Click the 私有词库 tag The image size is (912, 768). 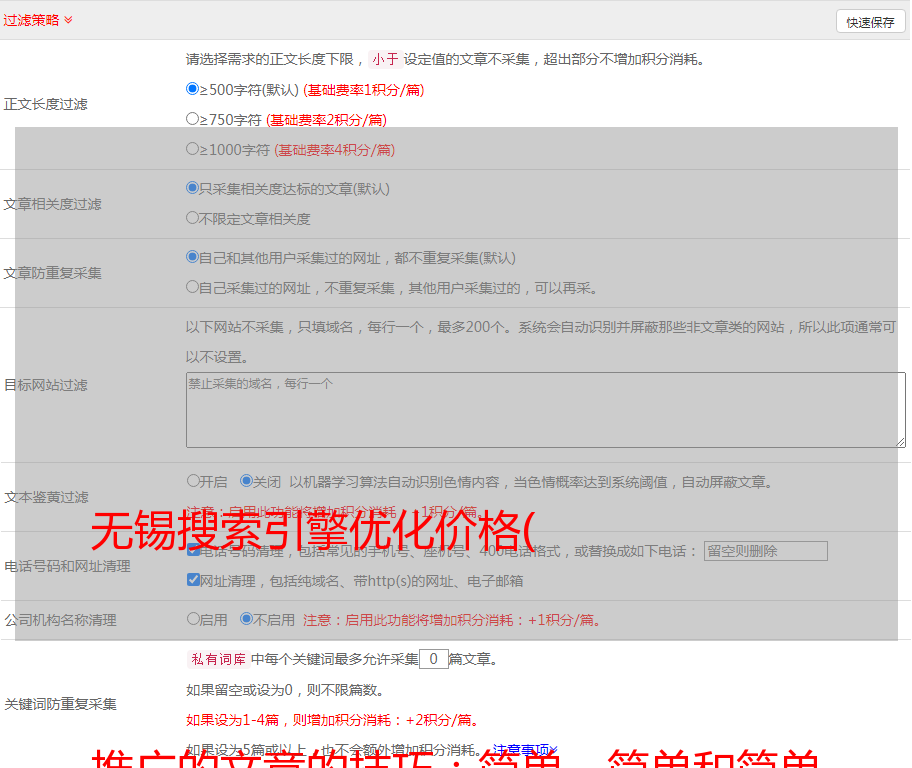(219, 659)
